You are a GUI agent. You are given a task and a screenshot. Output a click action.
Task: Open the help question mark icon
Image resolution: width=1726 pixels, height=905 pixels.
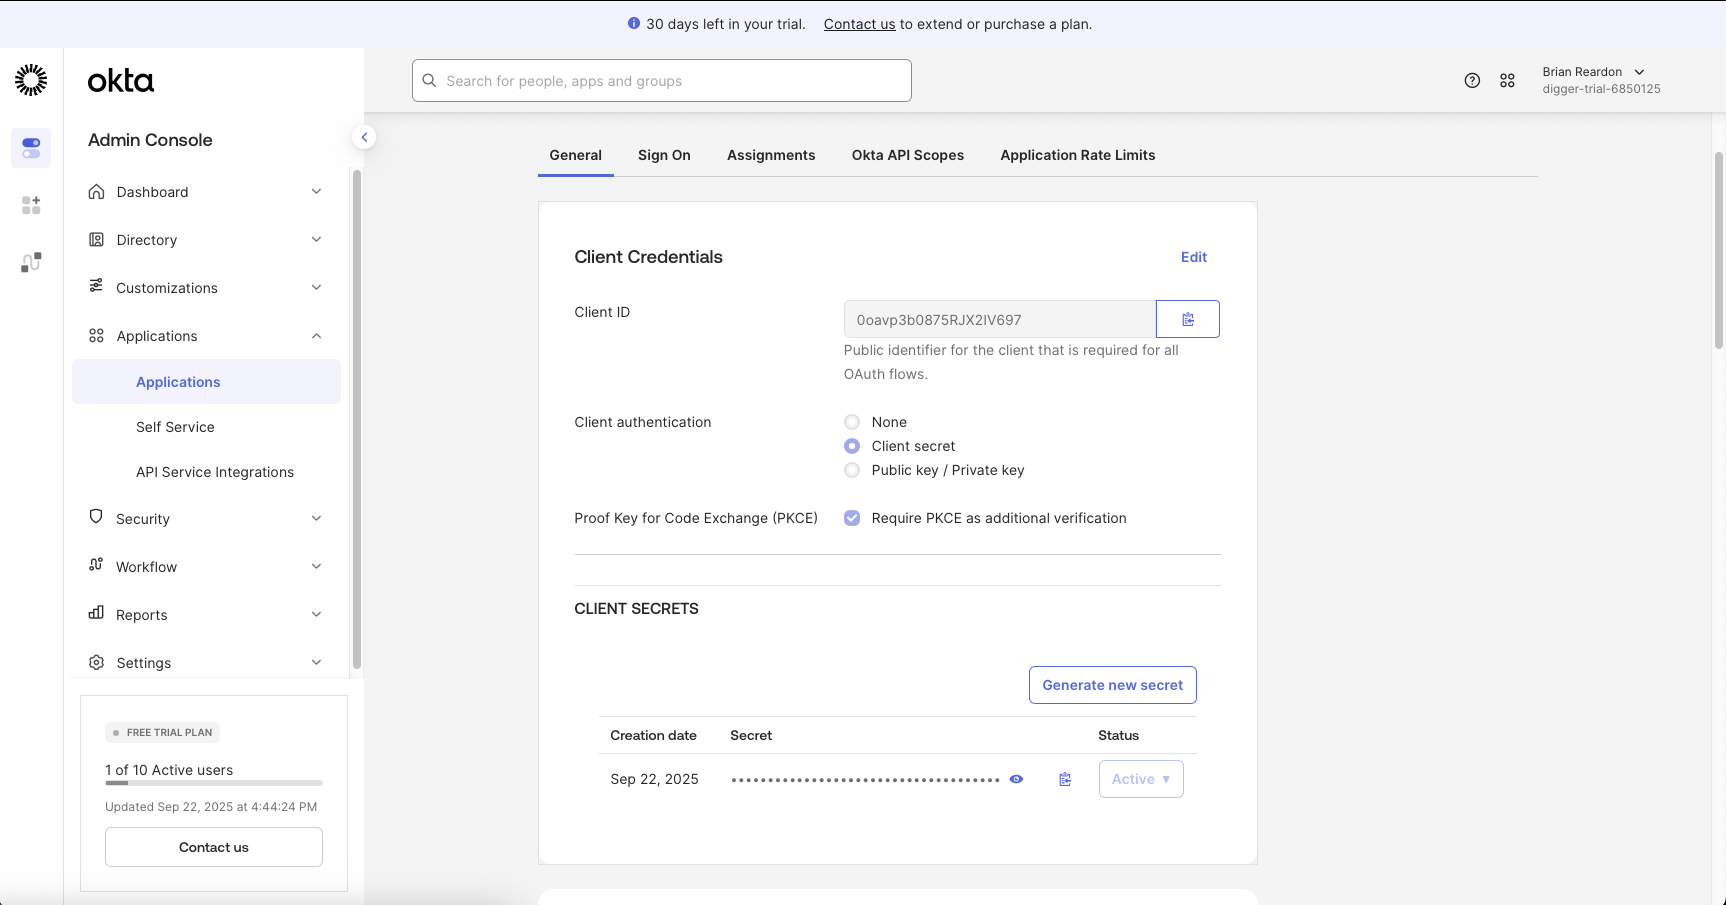[x=1472, y=81]
